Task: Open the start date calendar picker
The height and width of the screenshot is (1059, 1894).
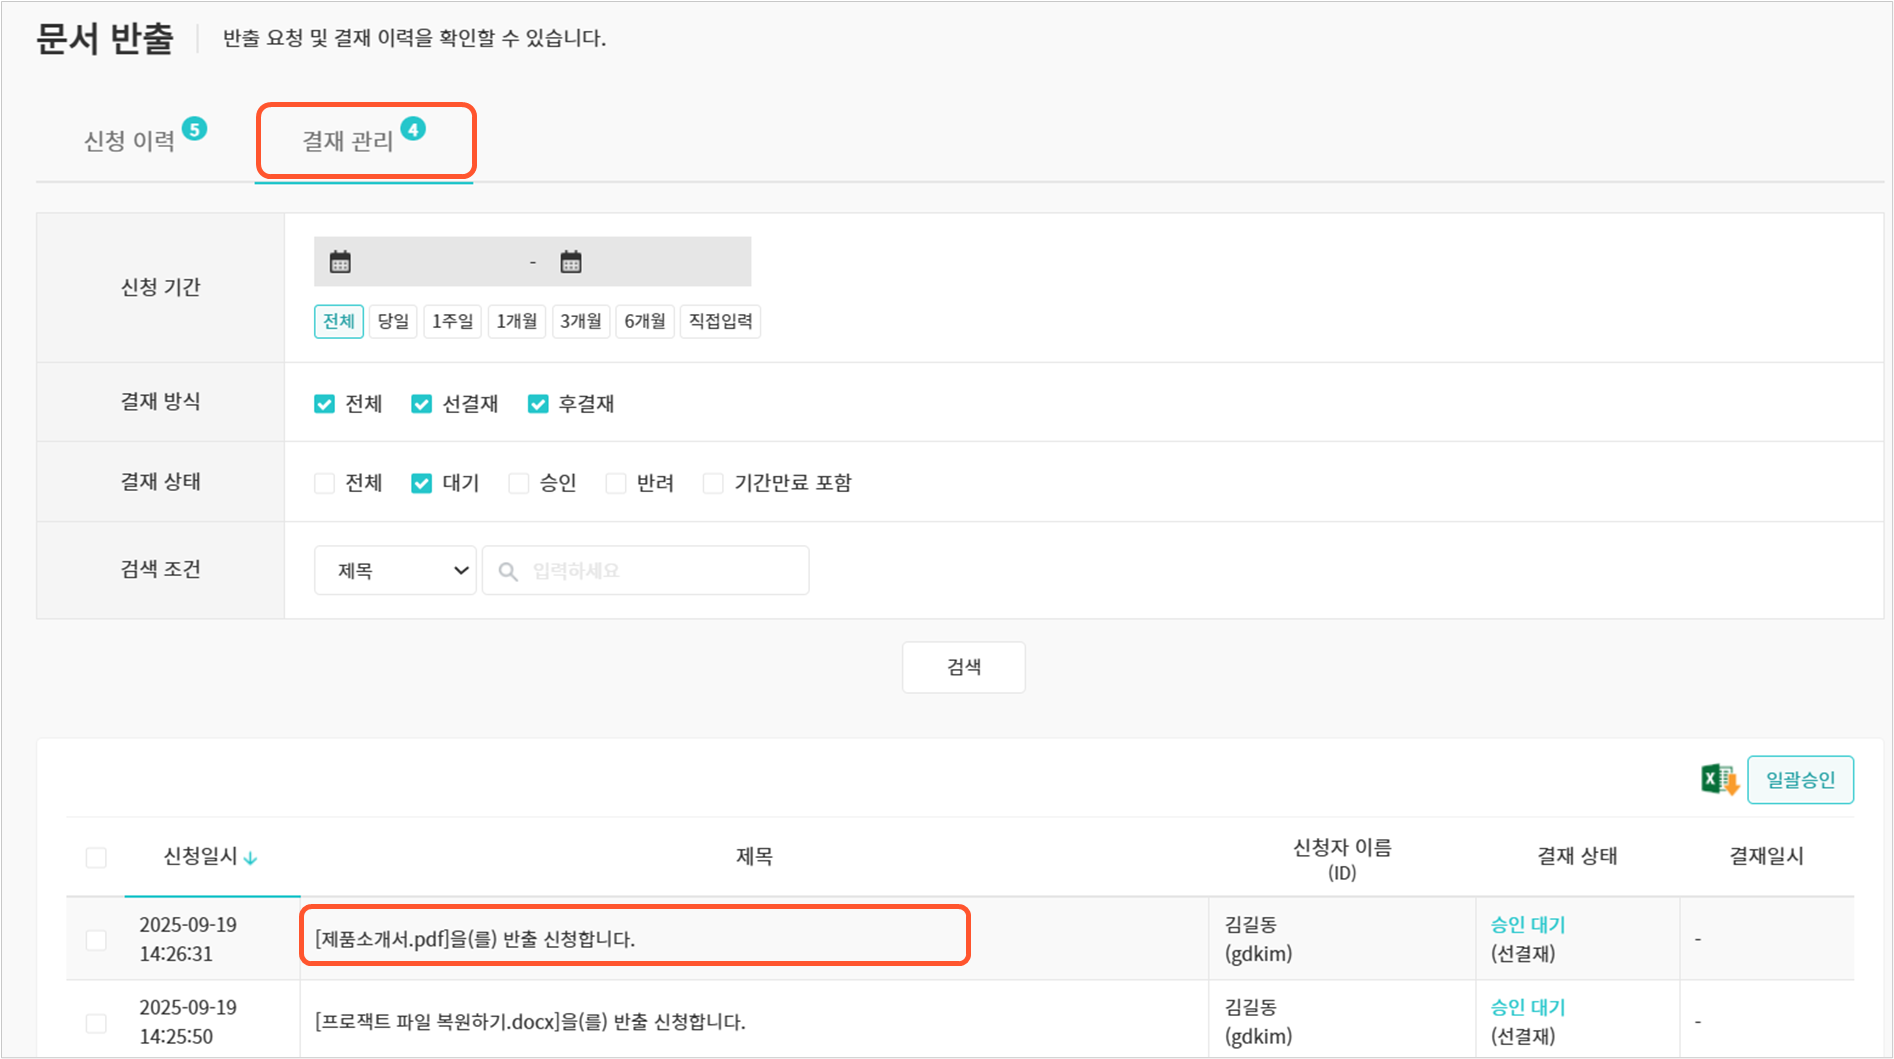Action: (340, 262)
